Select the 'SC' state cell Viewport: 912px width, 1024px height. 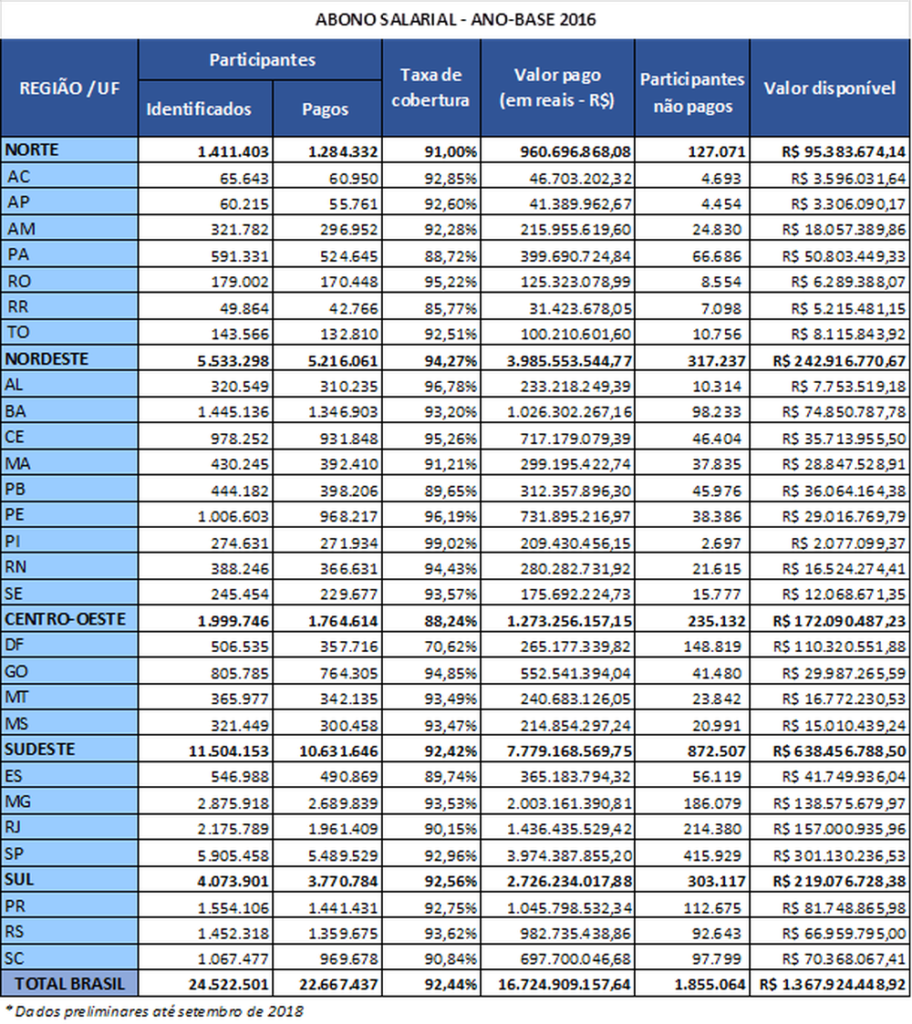click(69, 958)
